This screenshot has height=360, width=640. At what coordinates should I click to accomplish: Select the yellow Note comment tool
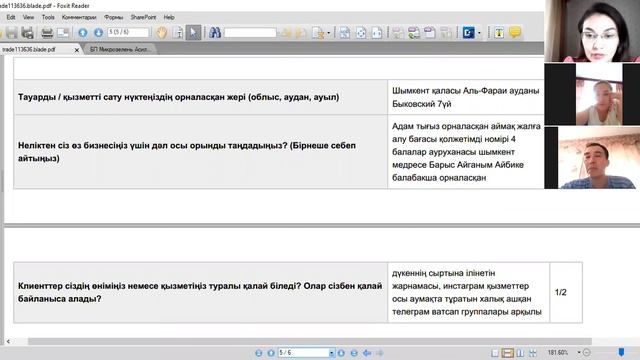[515, 32]
